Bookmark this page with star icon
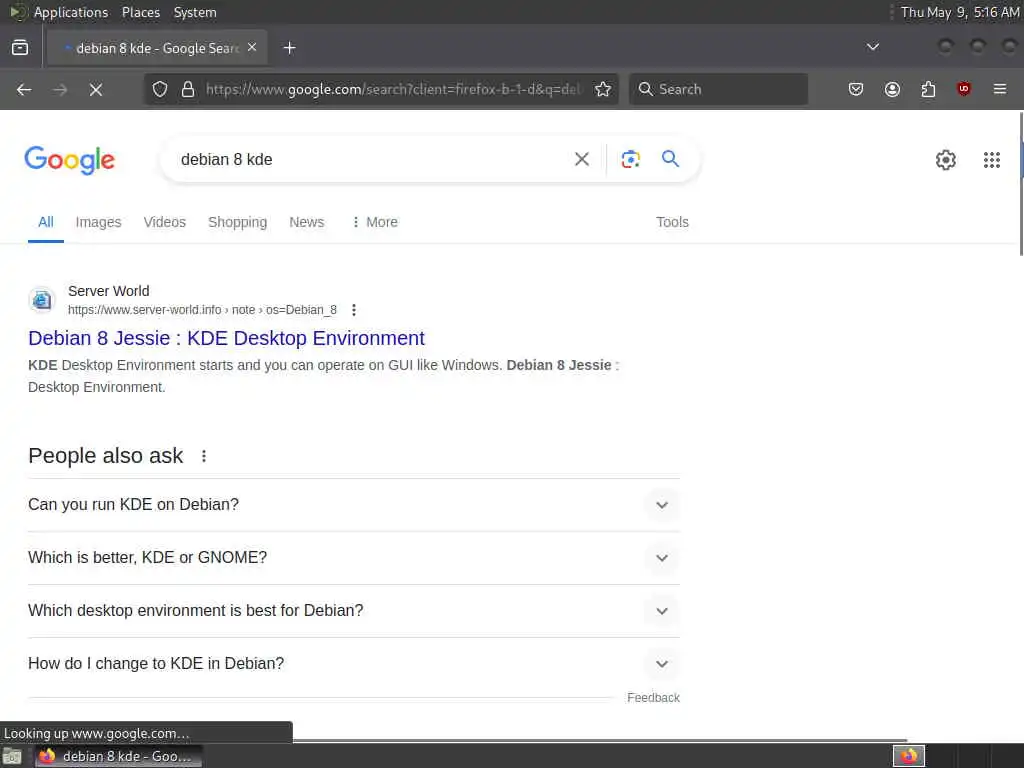This screenshot has width=1024, height=768. point(603,89)
